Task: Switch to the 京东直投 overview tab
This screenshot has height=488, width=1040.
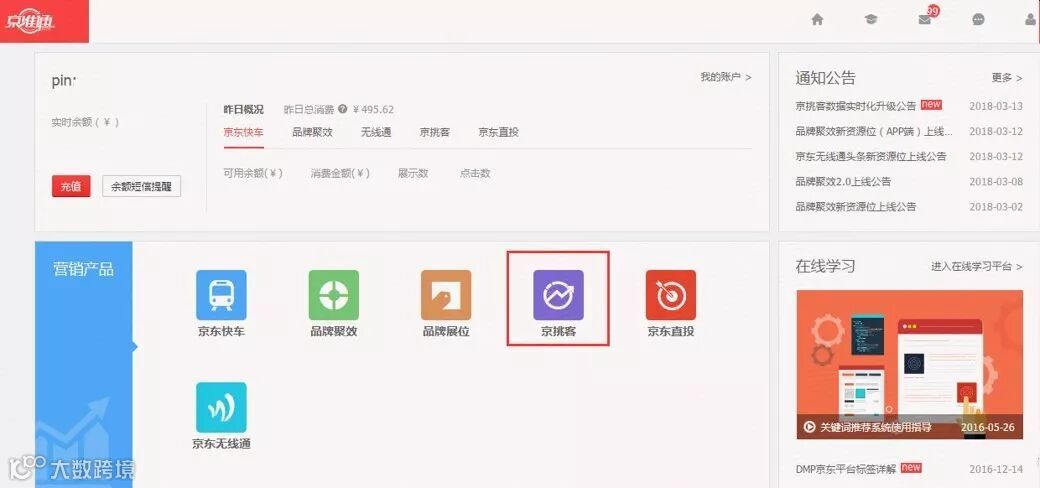Action: [x=499, y=132]
